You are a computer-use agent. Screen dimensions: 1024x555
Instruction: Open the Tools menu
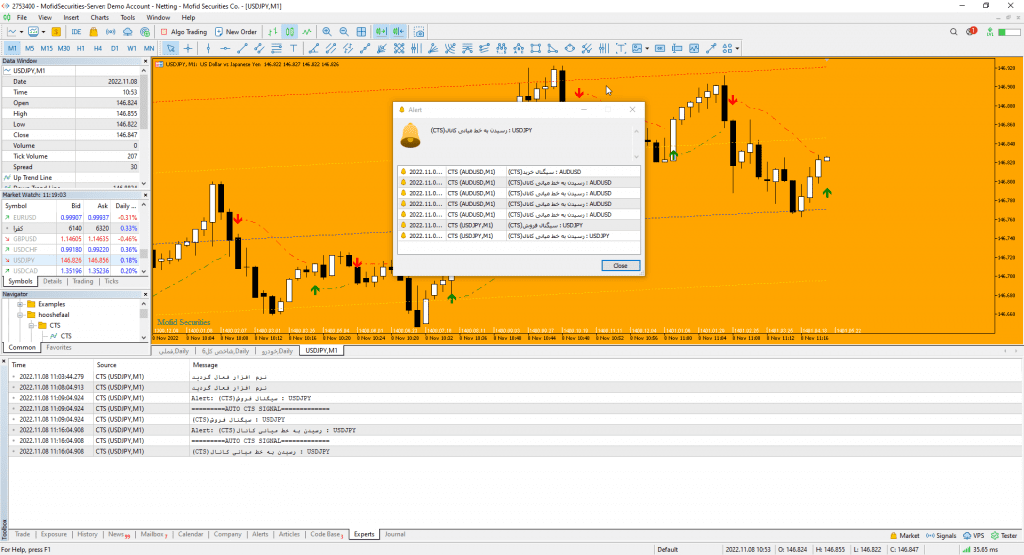(128, 18)
